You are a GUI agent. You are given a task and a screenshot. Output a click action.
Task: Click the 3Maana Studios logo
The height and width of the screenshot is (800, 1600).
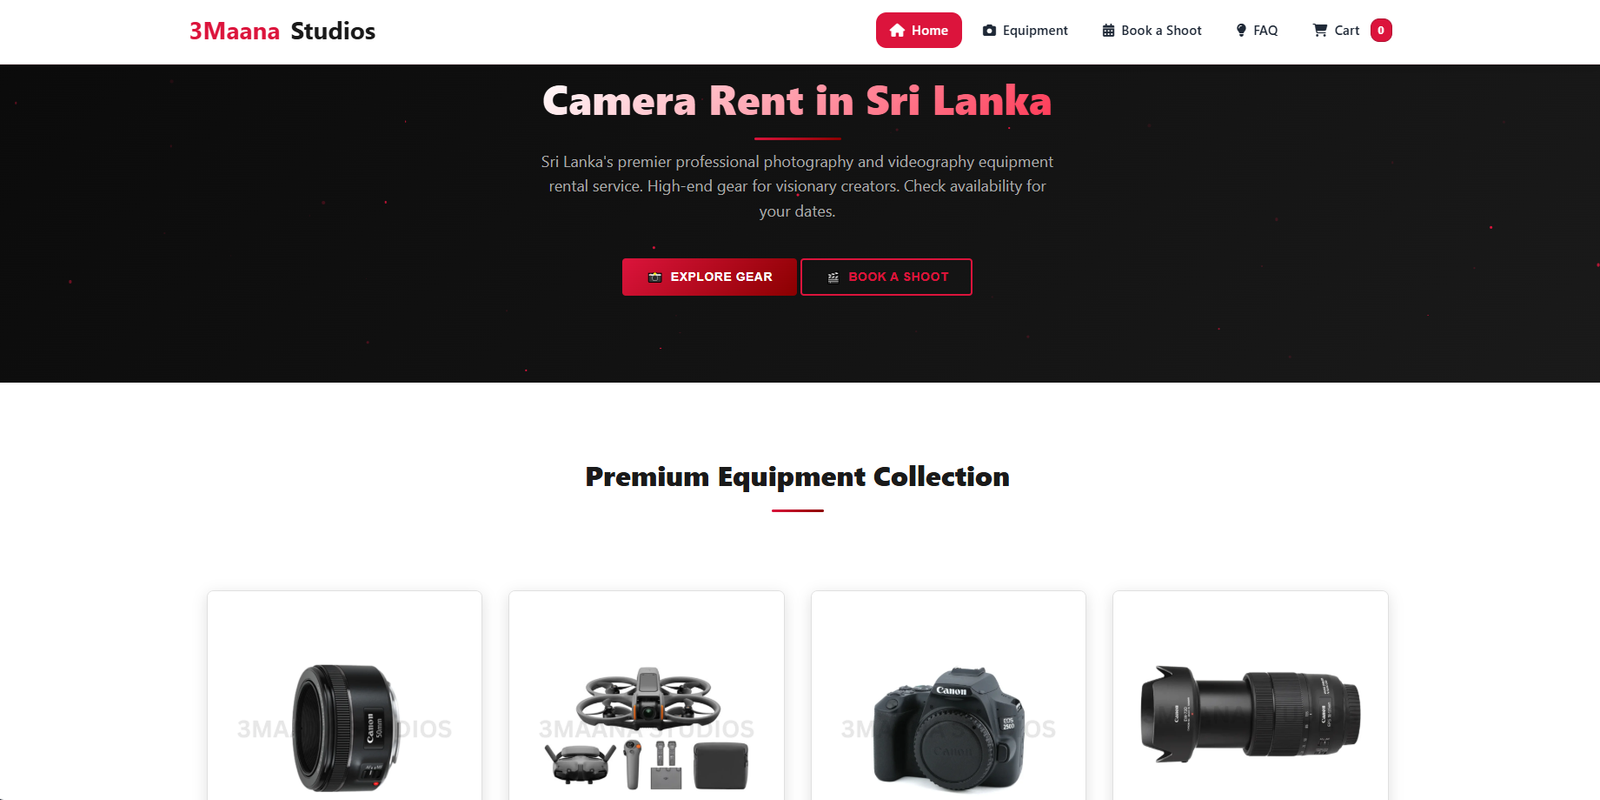[x=282, y=31]
